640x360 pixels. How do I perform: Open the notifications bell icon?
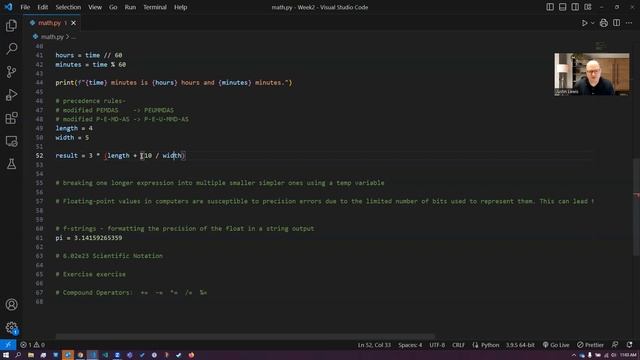click(x=629, y=345)
